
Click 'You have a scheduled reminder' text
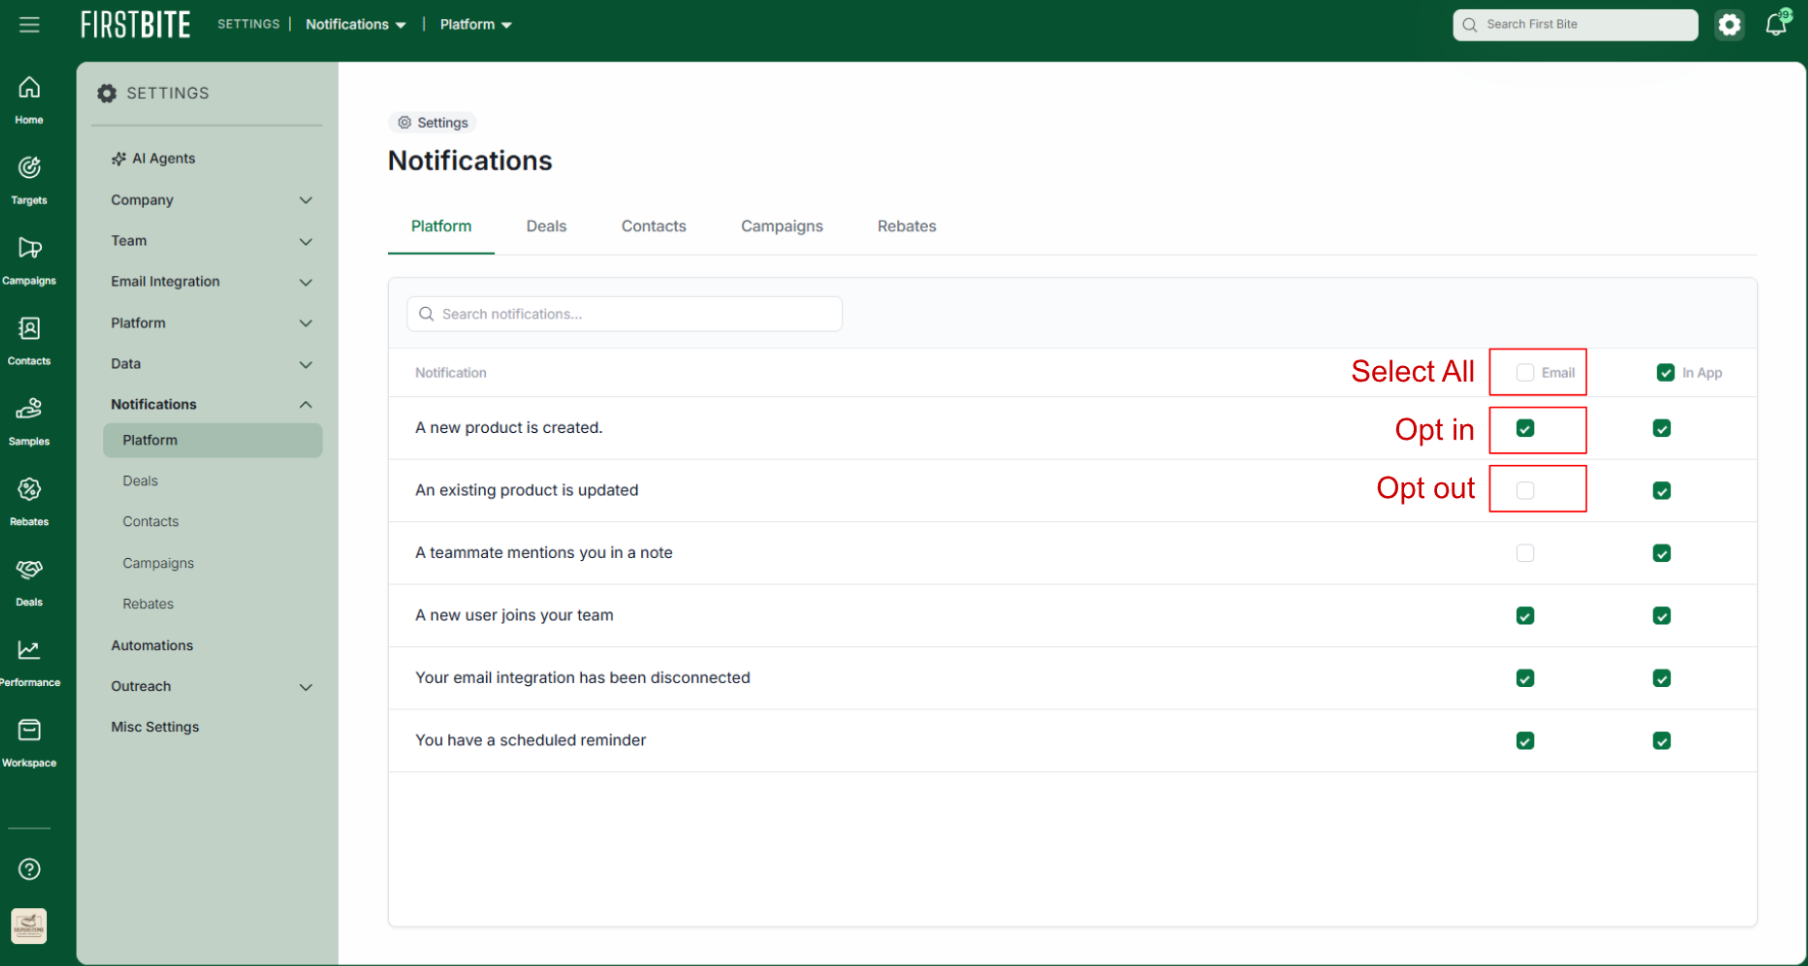pyautogui.click(x=530, y=740)
